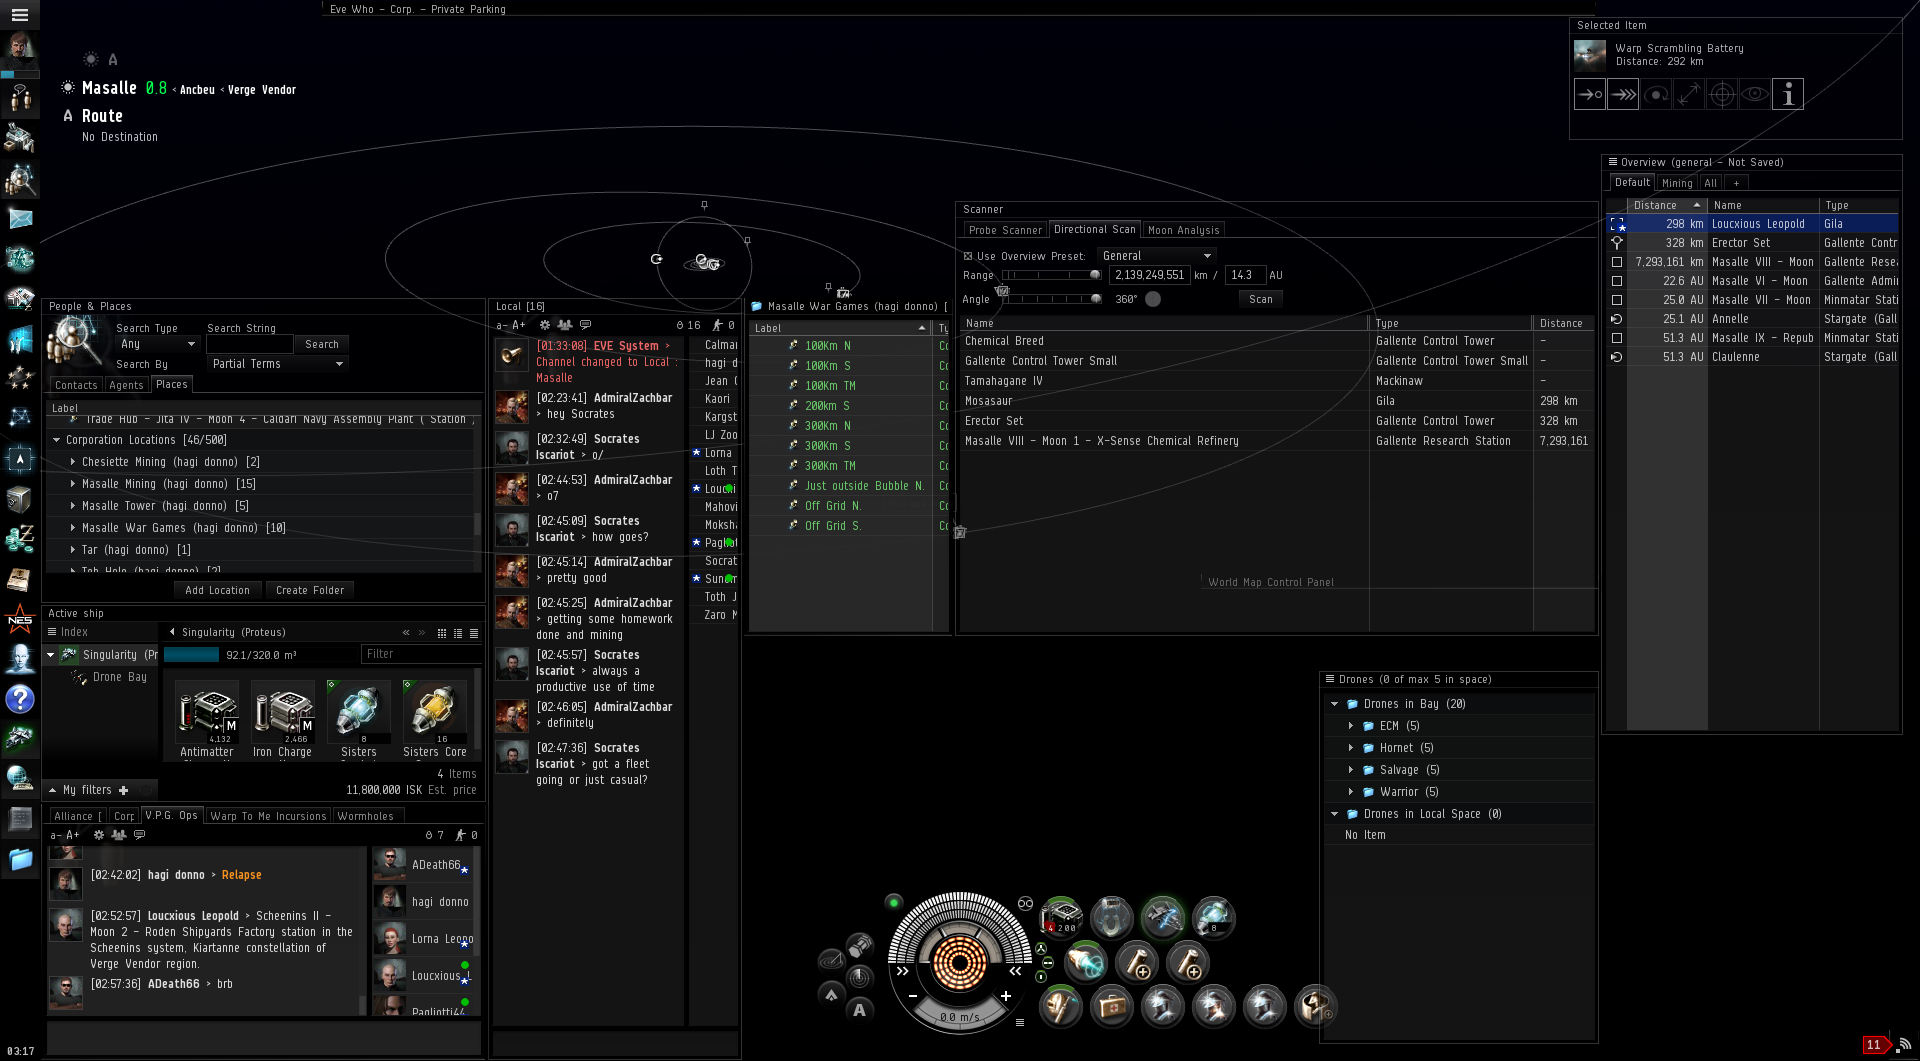Click the autopilot A button on HUD
Screen dimensions: 1920x1061
click(x=859, y=1010)
